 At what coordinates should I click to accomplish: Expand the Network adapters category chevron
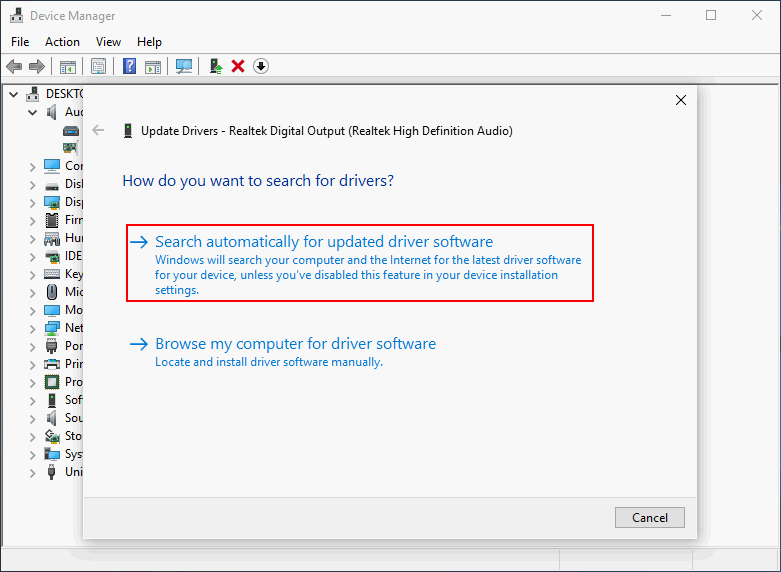(x=32, y=329)
